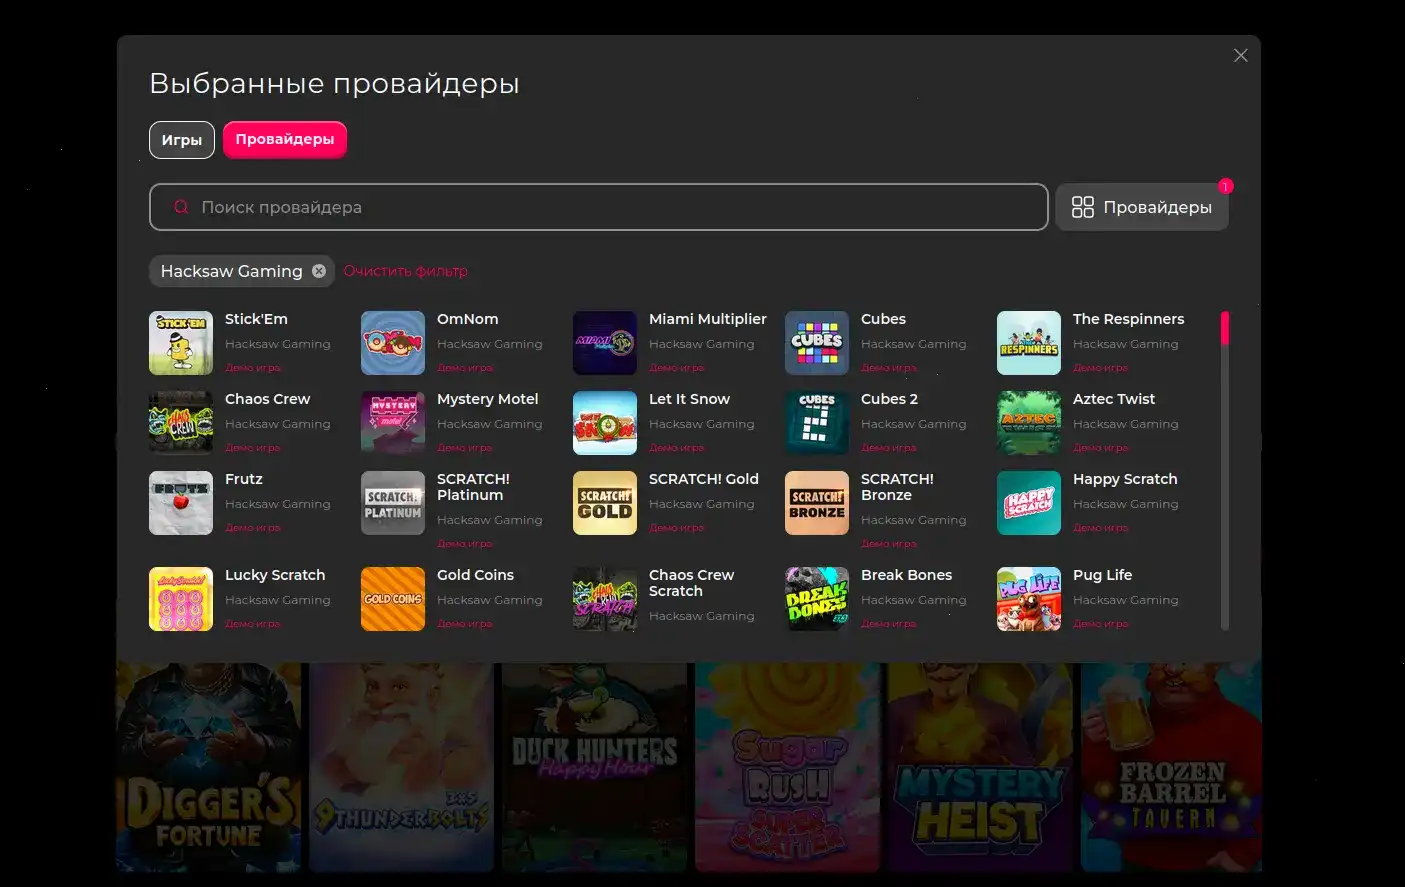The image size is (1405, 887).
Task: Select the Chaos Crew game icon
Action: pyautogui.click(x=180, y=423)
